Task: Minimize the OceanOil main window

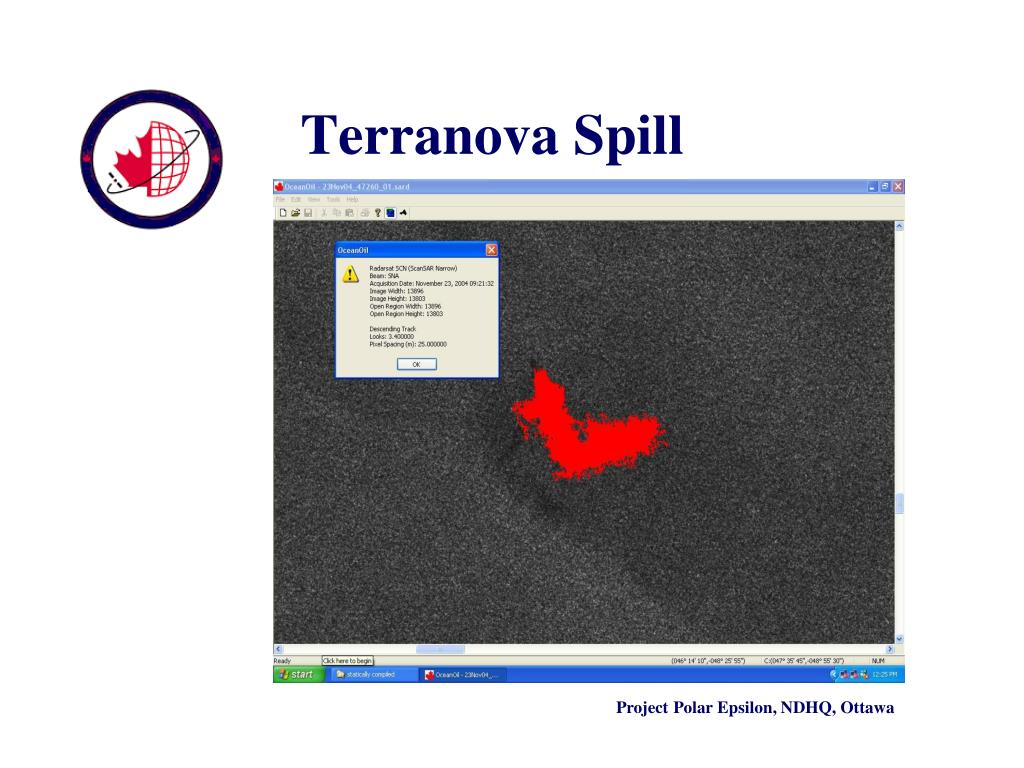Action: (872, 187)
